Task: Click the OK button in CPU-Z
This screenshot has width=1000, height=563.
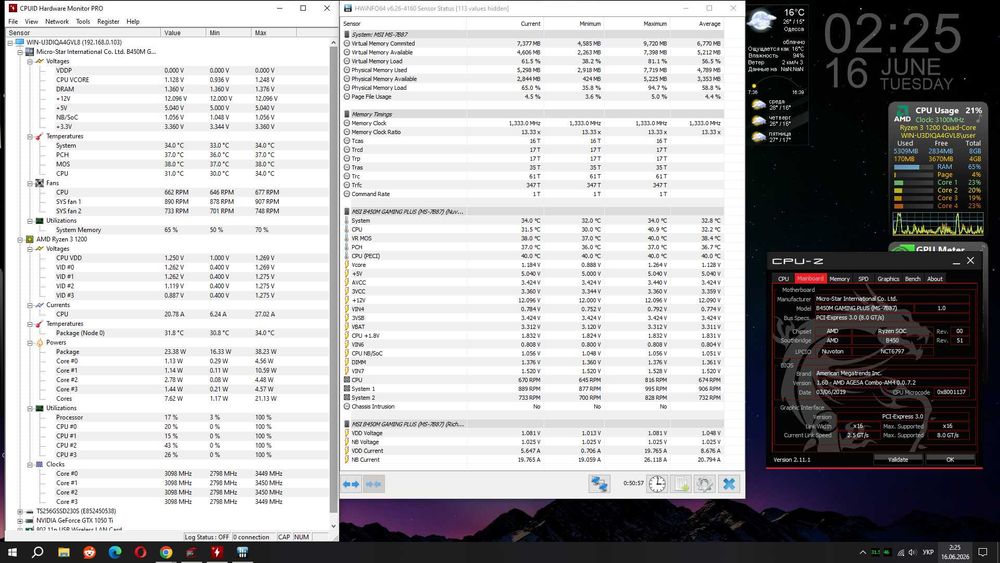Action: 950,459
